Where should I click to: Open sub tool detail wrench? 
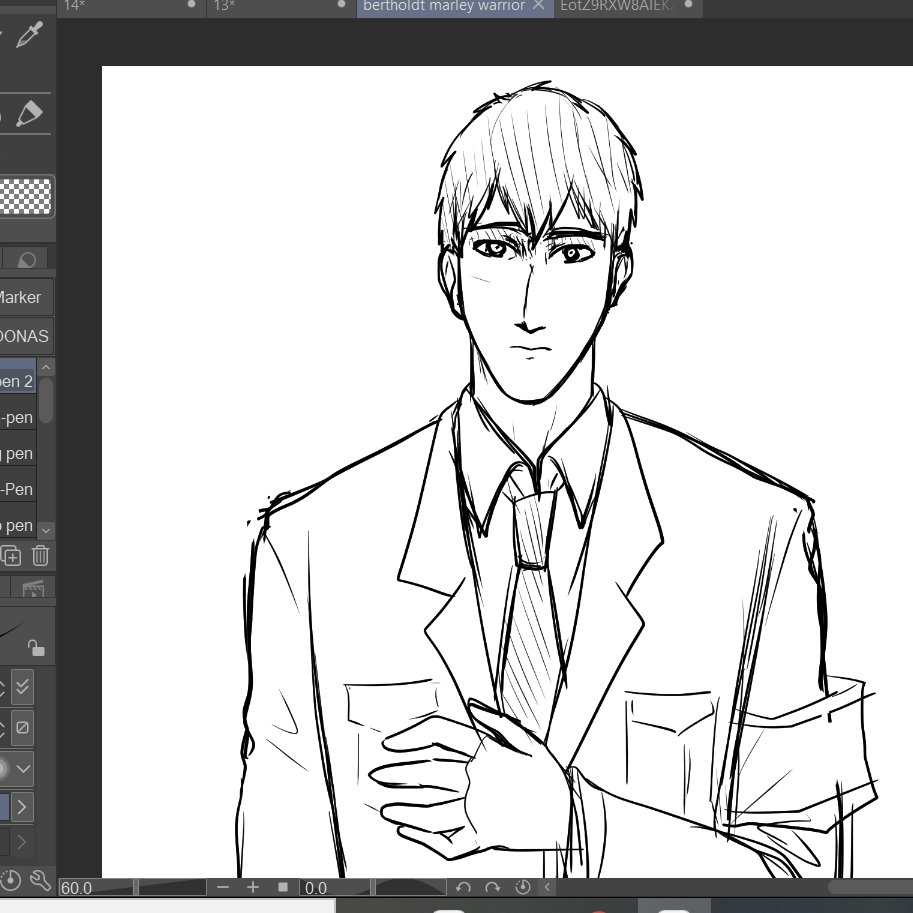pos(40,880)
